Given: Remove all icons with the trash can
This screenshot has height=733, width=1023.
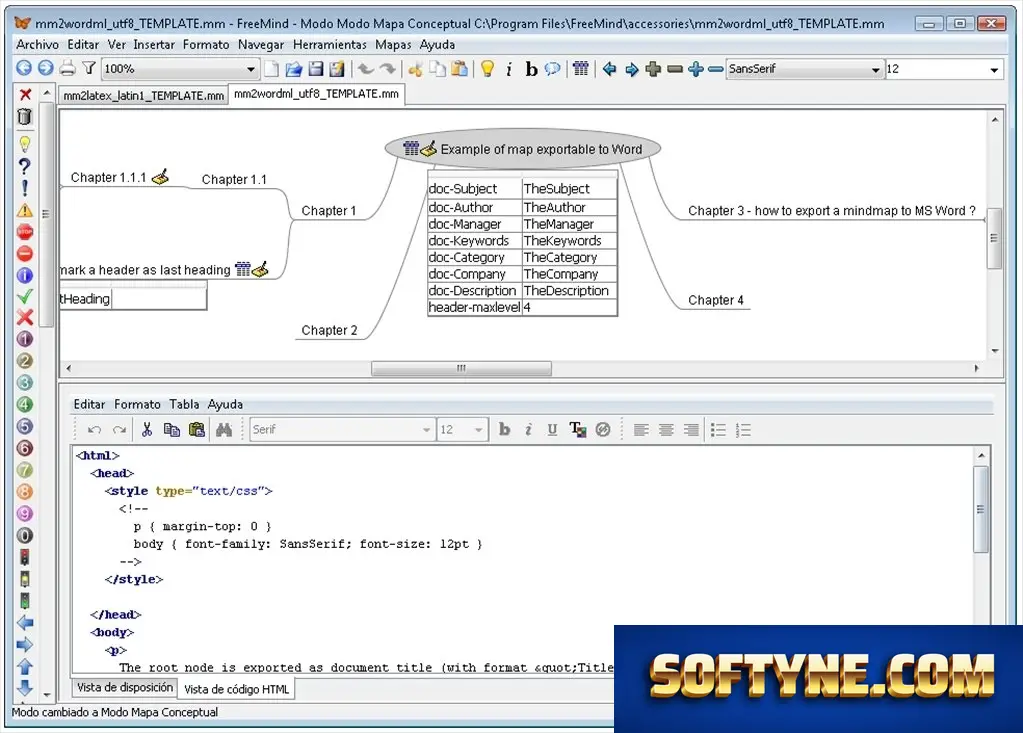Looking at the screenshot, I should click(x=25, y=117).
